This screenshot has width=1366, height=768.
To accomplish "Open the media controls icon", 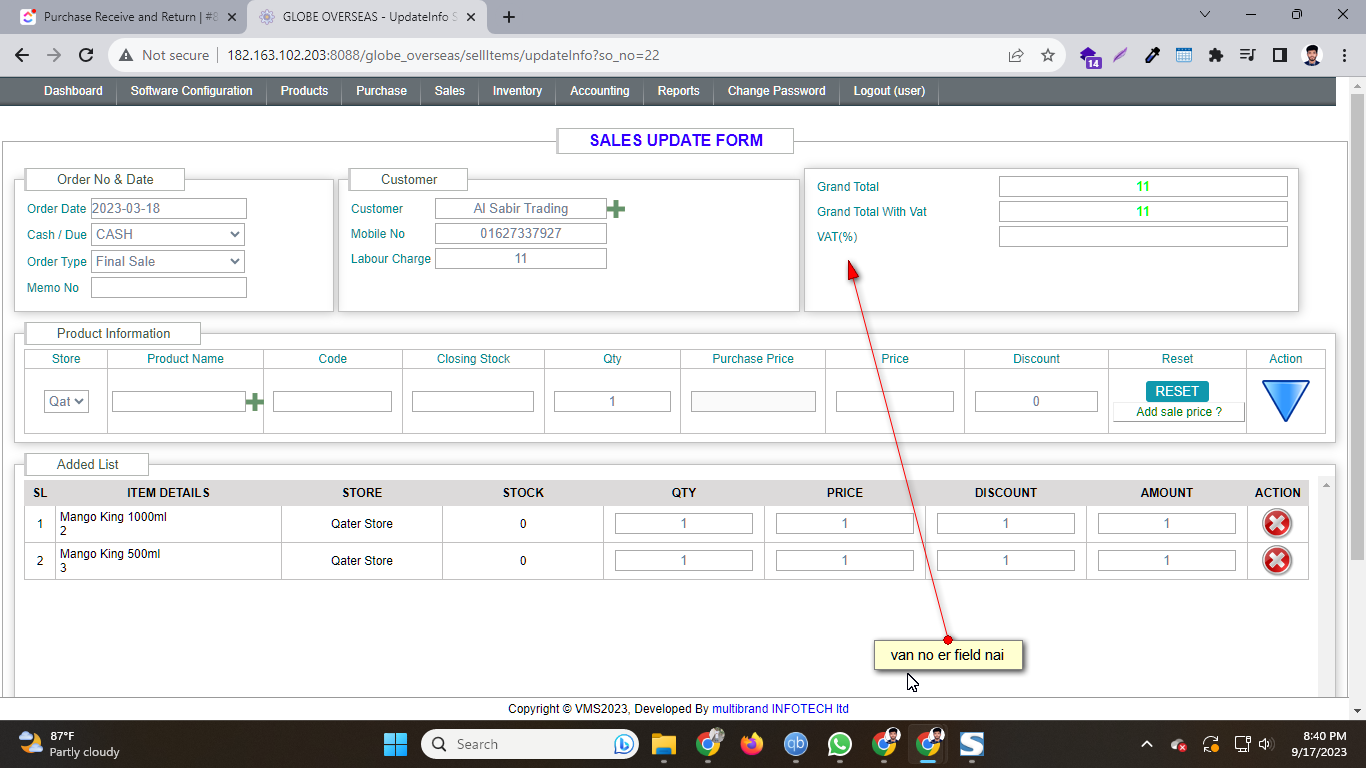I will coord(1247,56).
